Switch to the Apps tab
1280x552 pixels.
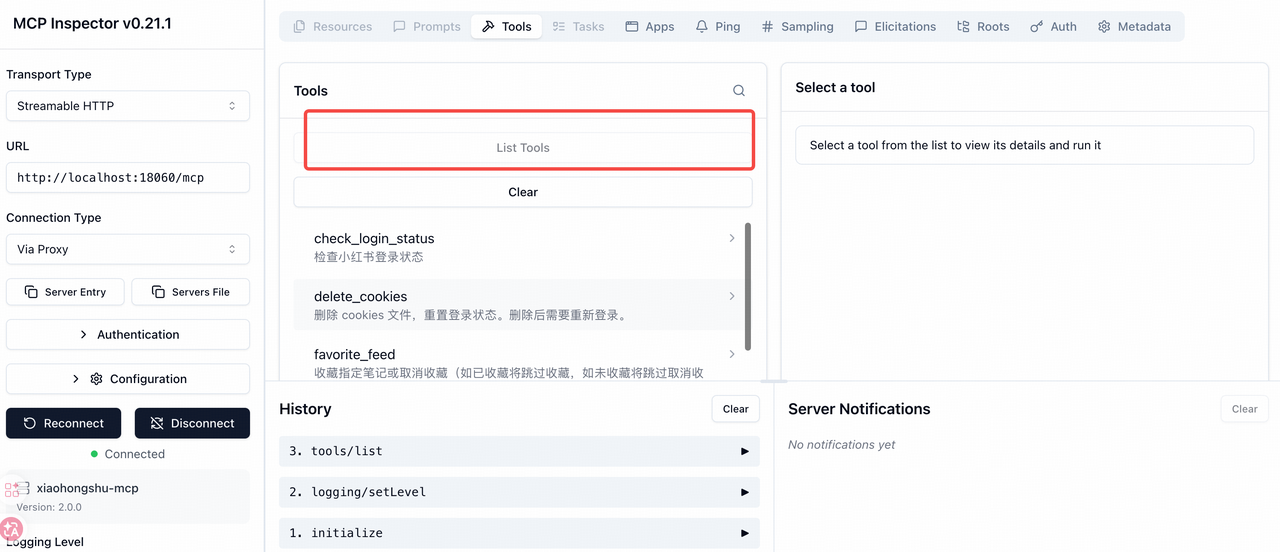[x=650, y=27]
